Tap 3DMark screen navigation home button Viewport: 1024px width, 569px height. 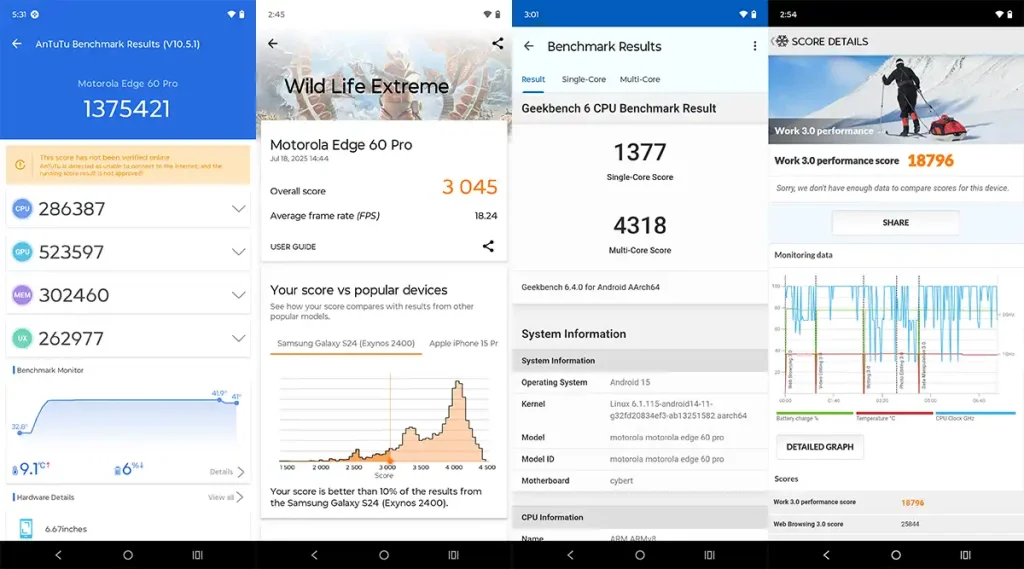[384, 555]
